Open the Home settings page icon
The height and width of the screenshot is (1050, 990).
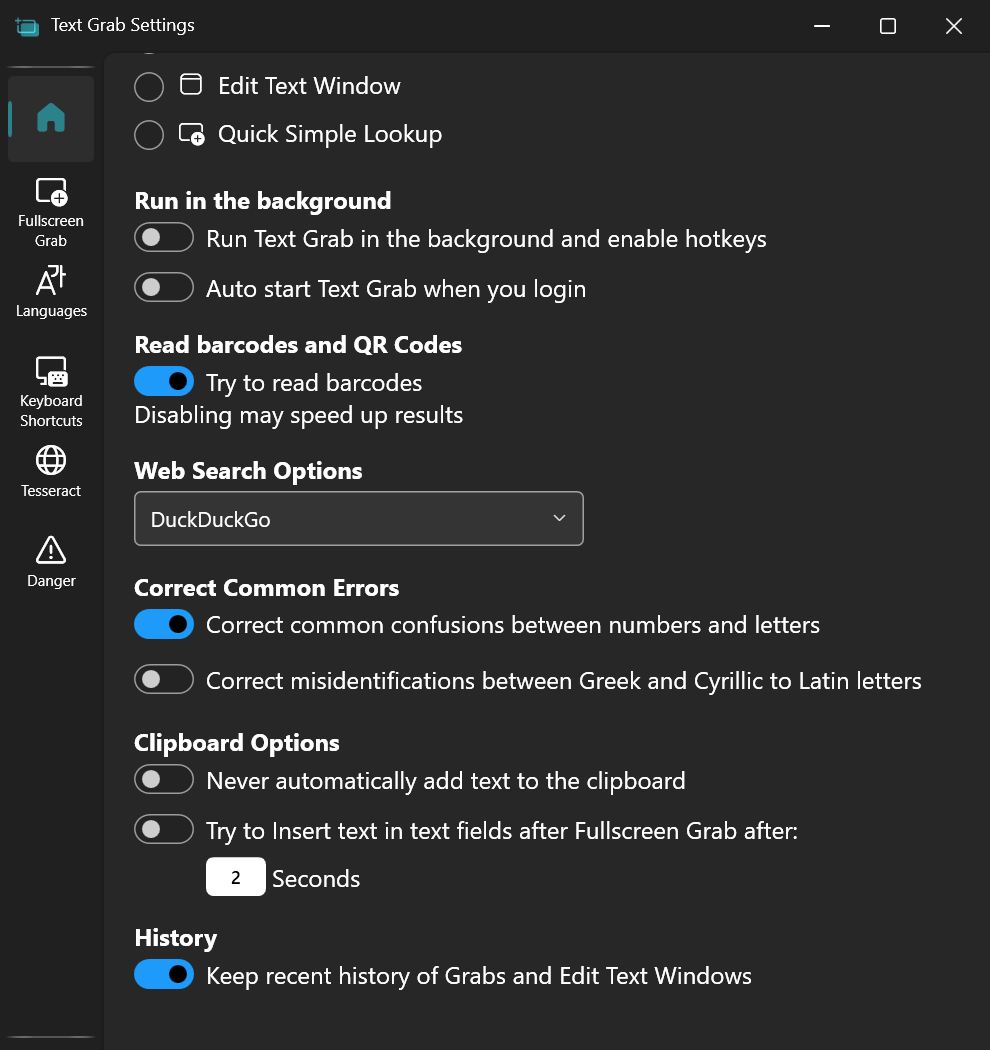(51, 119)
